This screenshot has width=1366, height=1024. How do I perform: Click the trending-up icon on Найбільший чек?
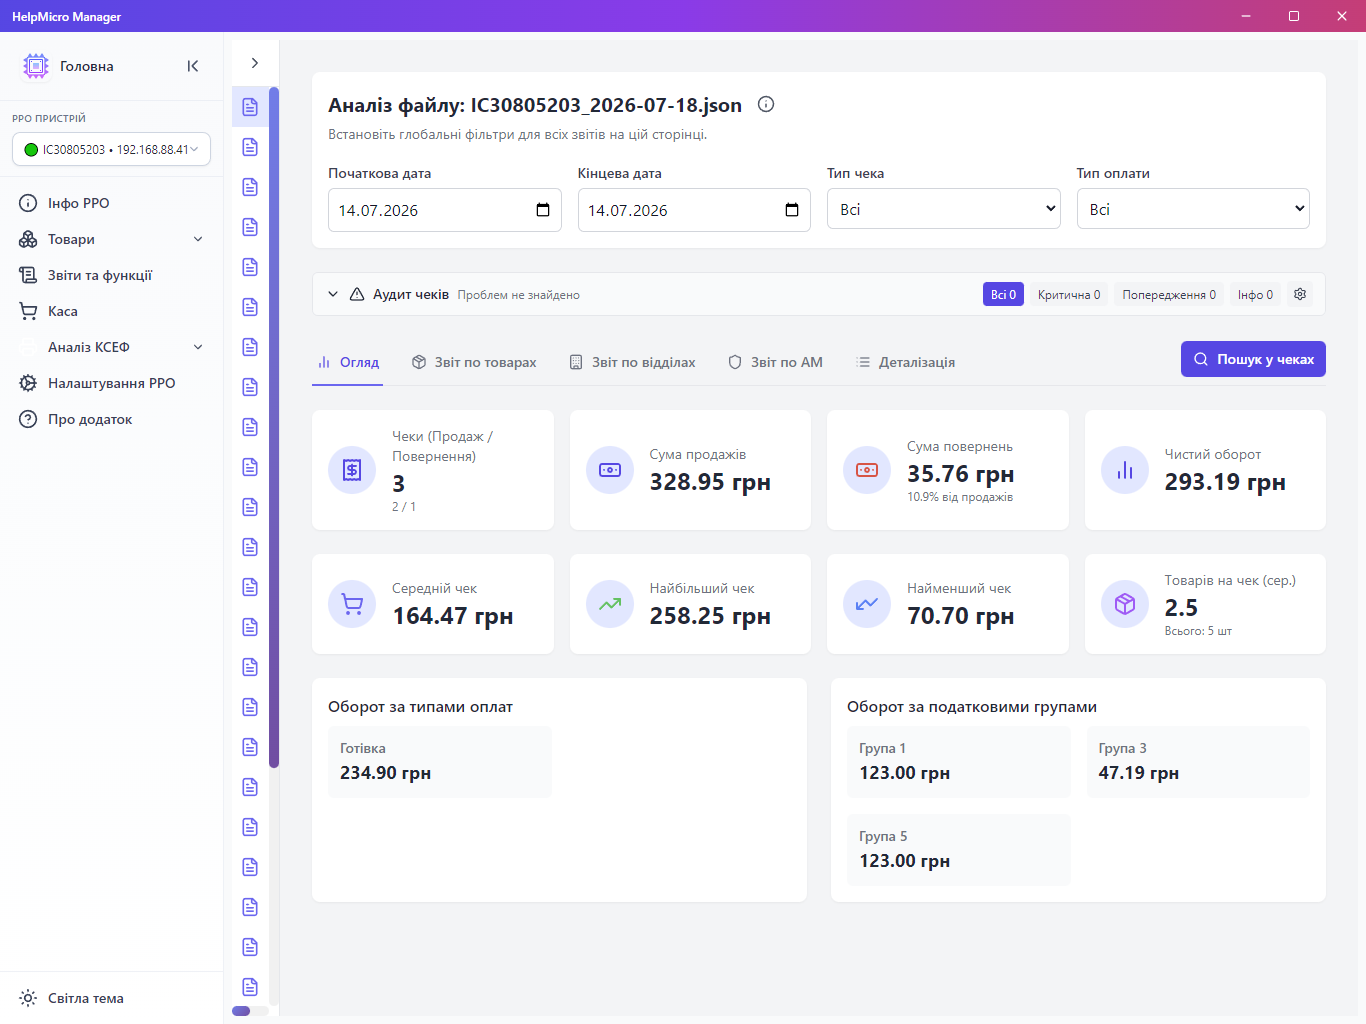(x=610, y=604)
